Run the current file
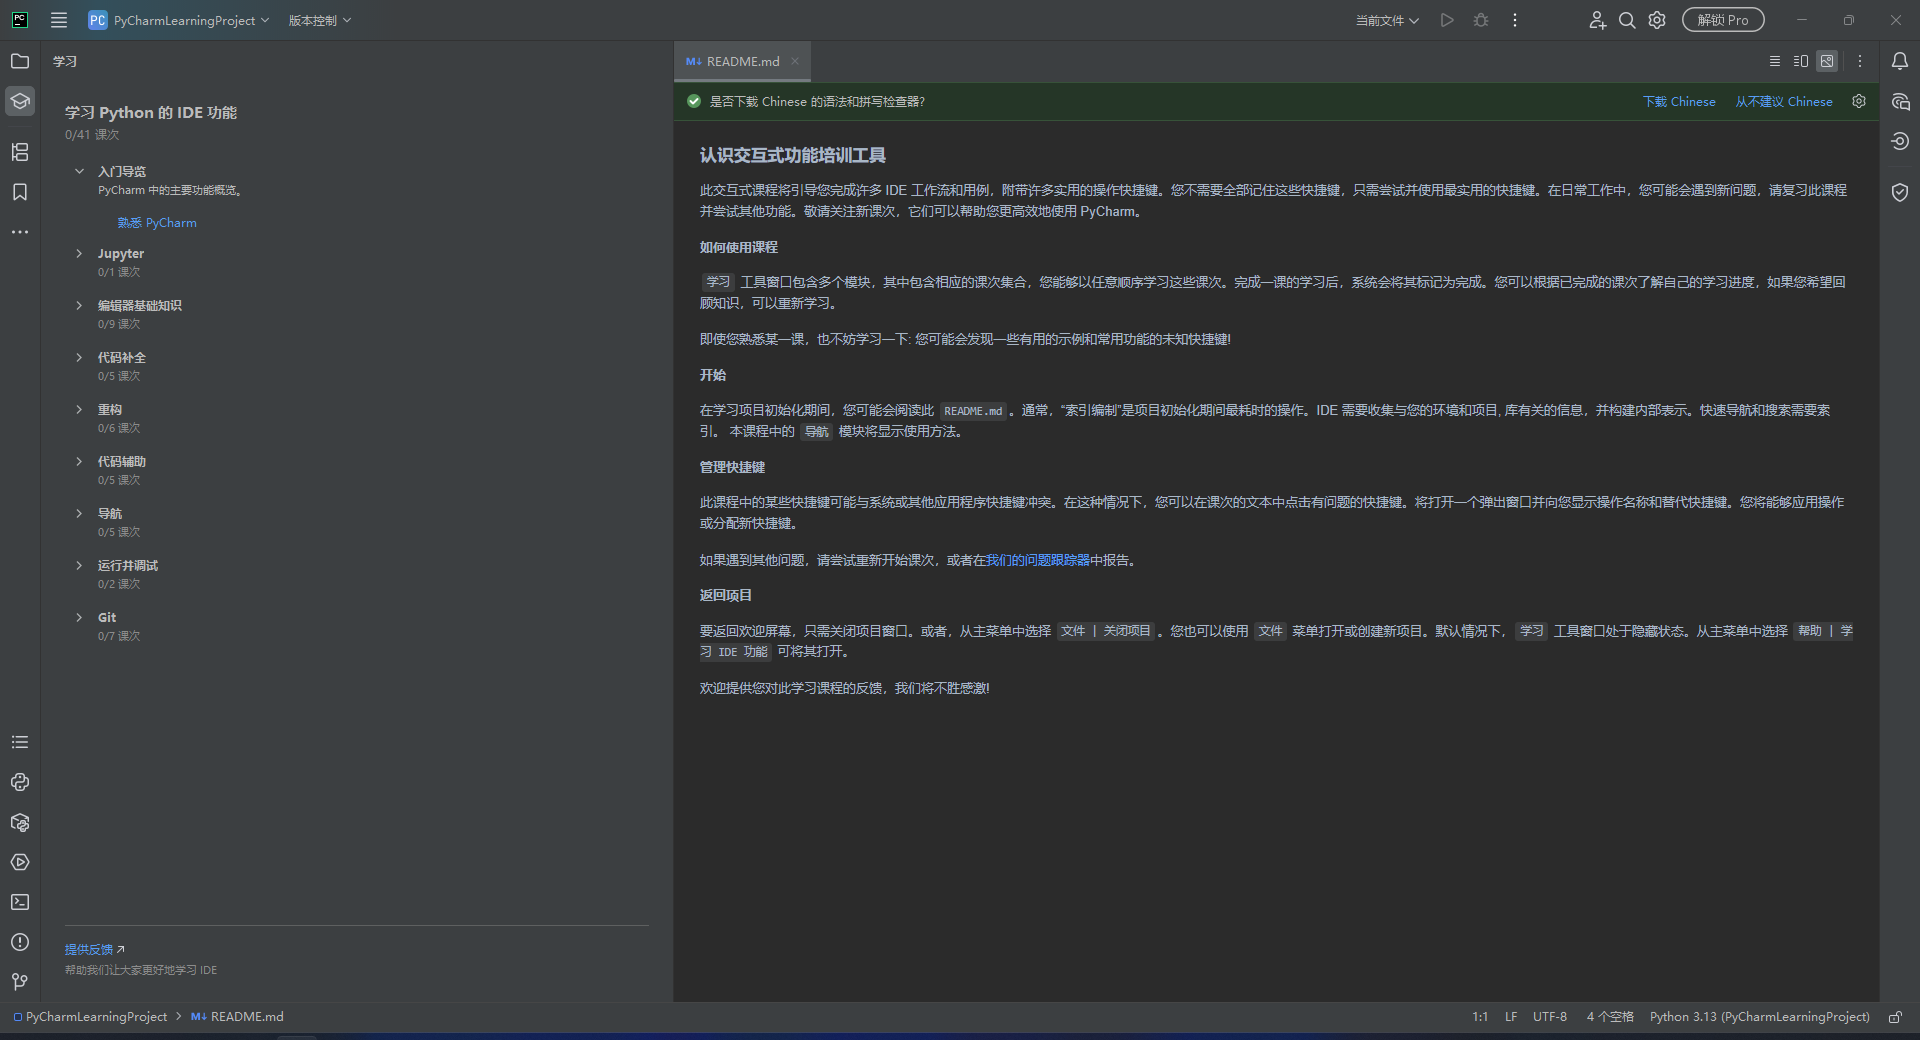 (x=1447, y=20)
